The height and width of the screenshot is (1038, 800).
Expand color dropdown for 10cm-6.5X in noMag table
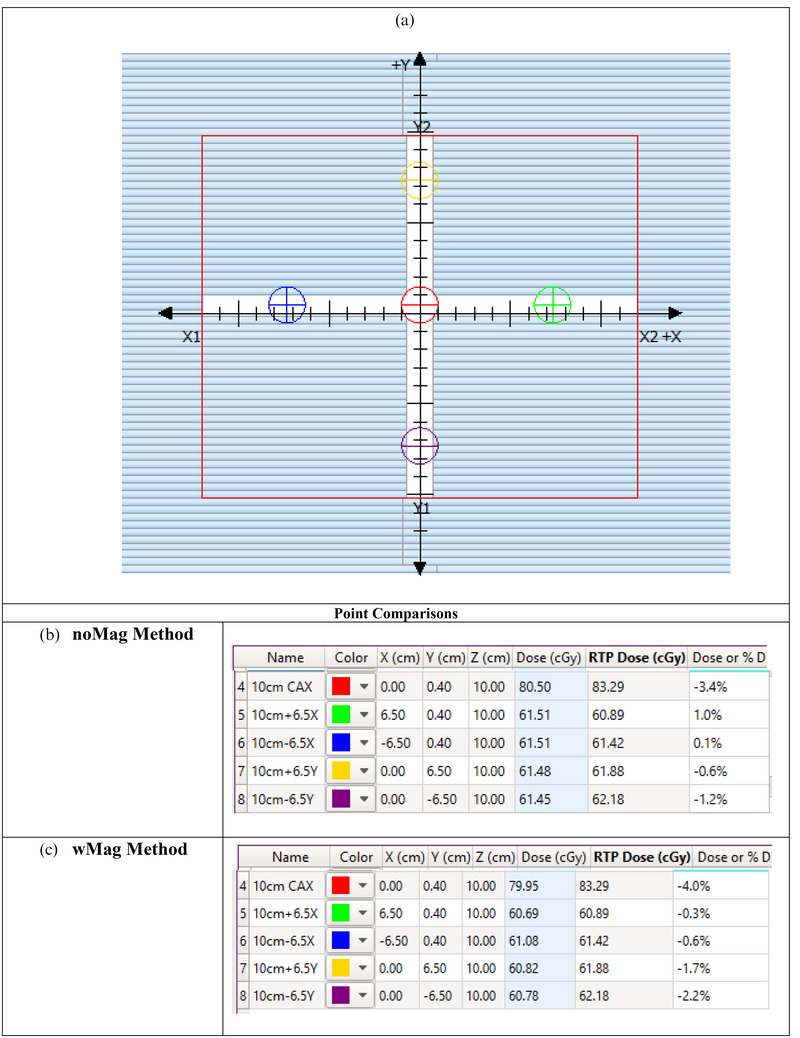point(363,742)
